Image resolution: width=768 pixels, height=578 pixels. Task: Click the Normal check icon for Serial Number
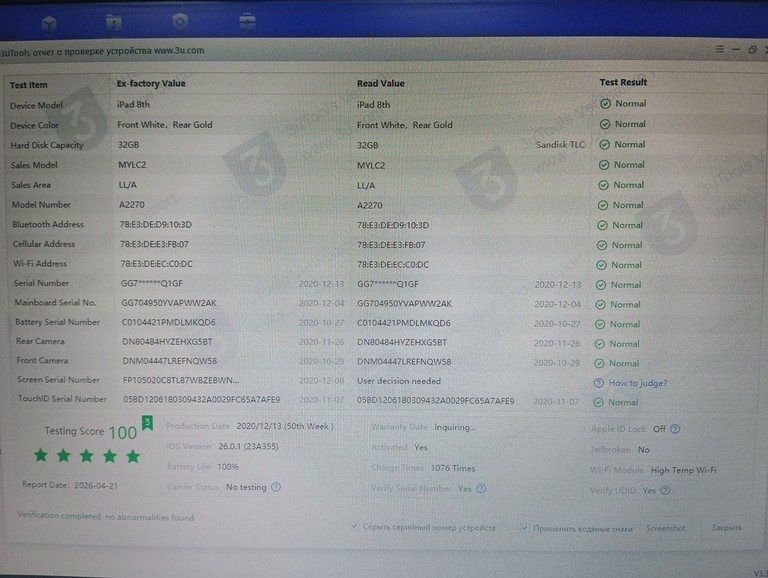coord(601,285)
